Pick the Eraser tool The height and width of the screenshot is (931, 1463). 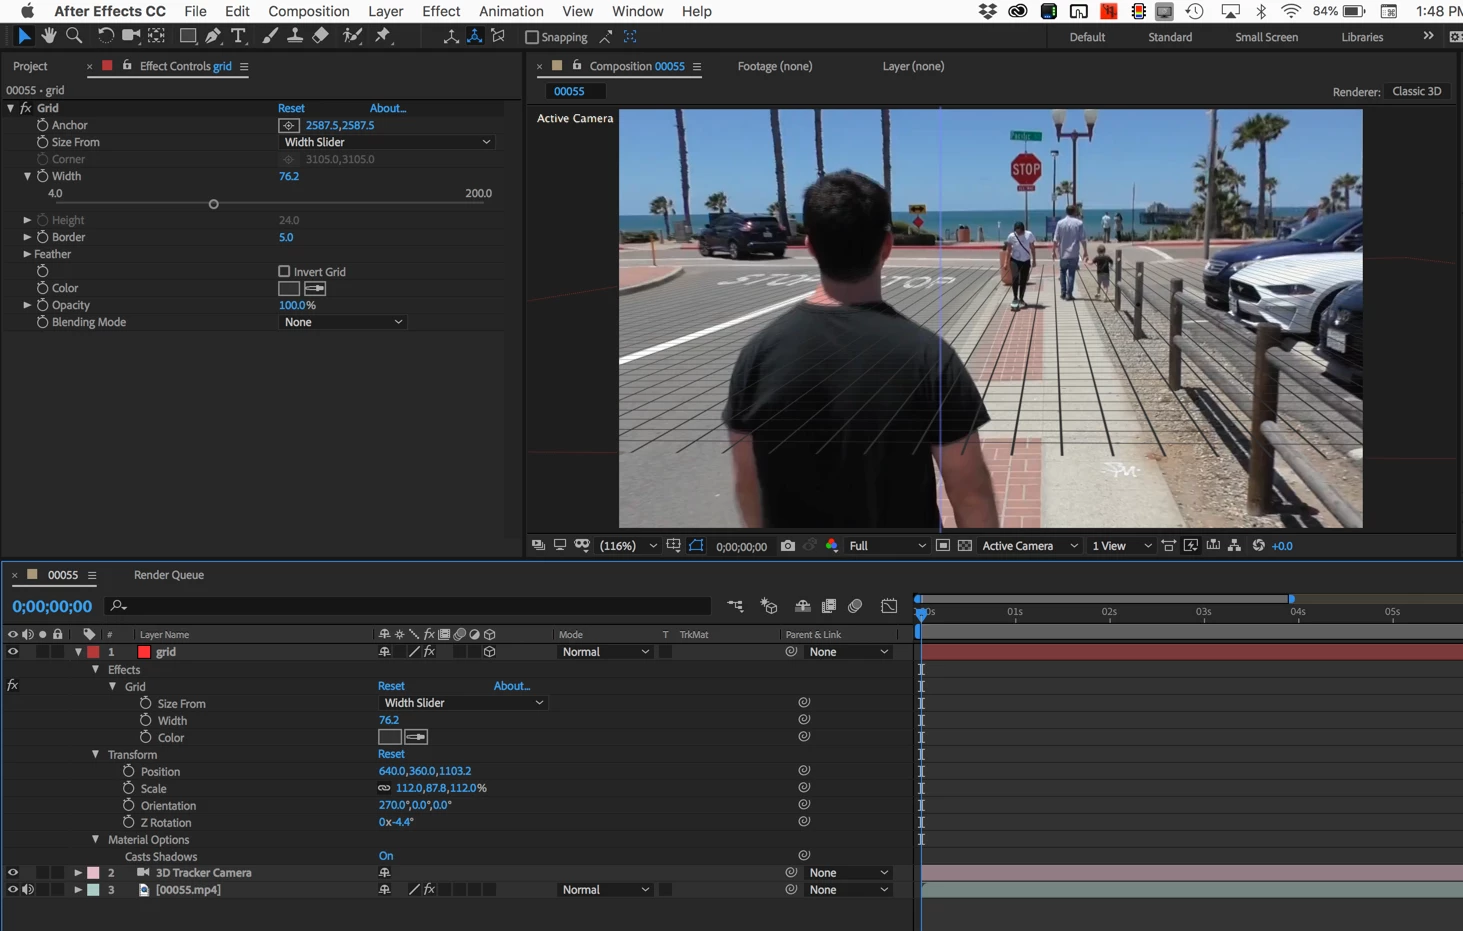tap(320, 36)
